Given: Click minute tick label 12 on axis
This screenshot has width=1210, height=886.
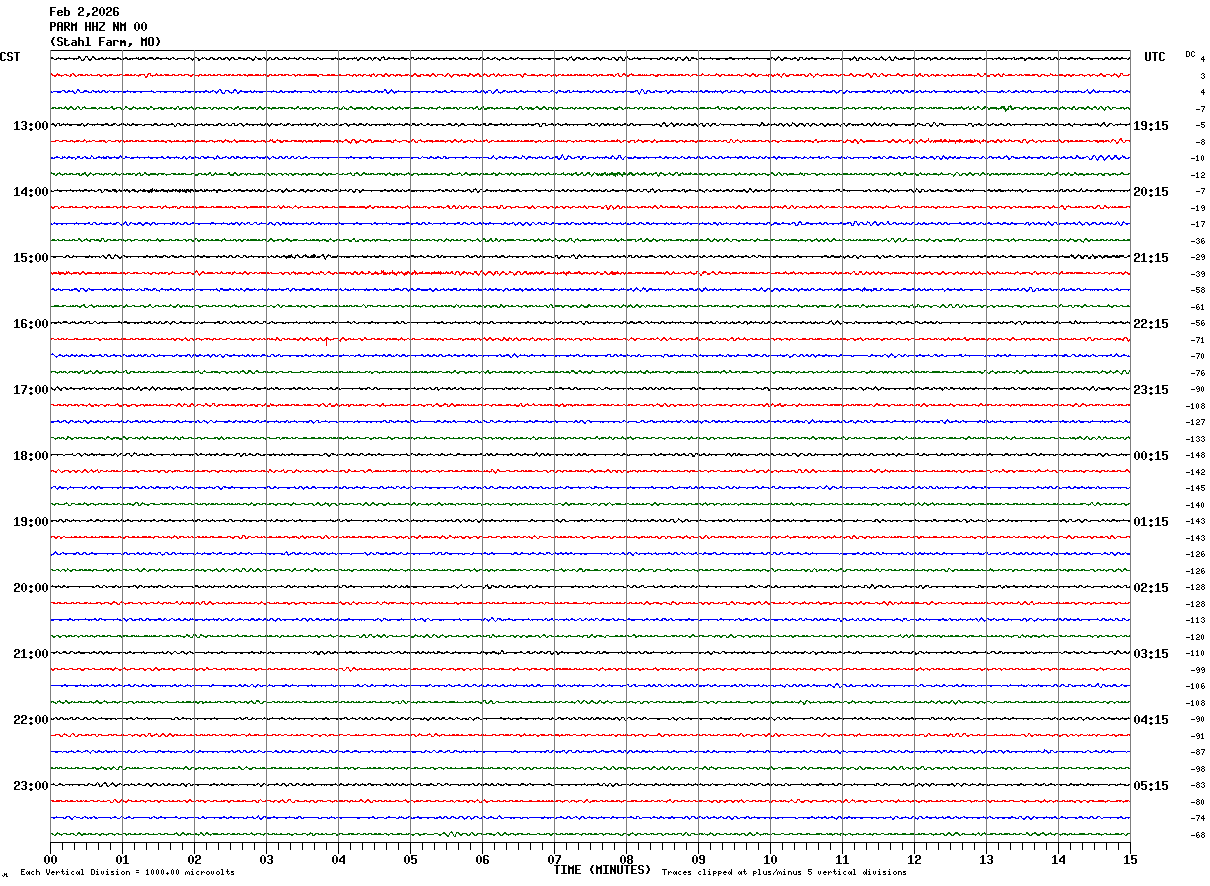Looking at the screenshot, I should (914, 860).
